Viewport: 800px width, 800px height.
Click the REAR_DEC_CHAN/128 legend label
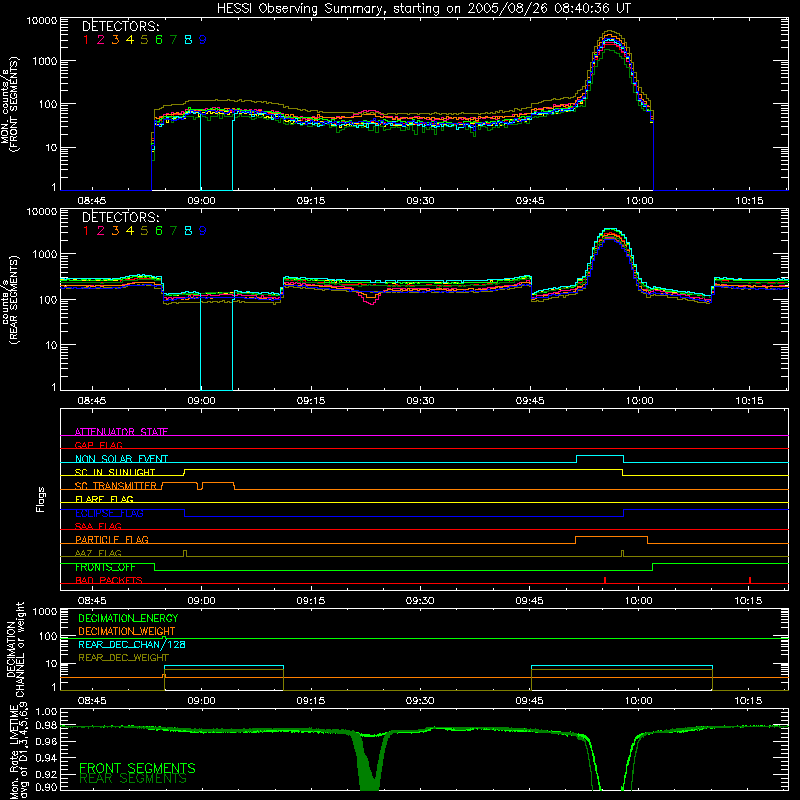tap(132, 644)
